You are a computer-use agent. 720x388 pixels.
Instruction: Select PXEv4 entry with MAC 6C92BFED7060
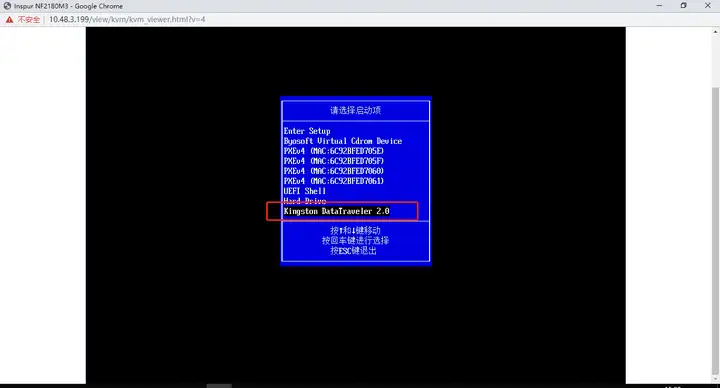pos(333,171)
